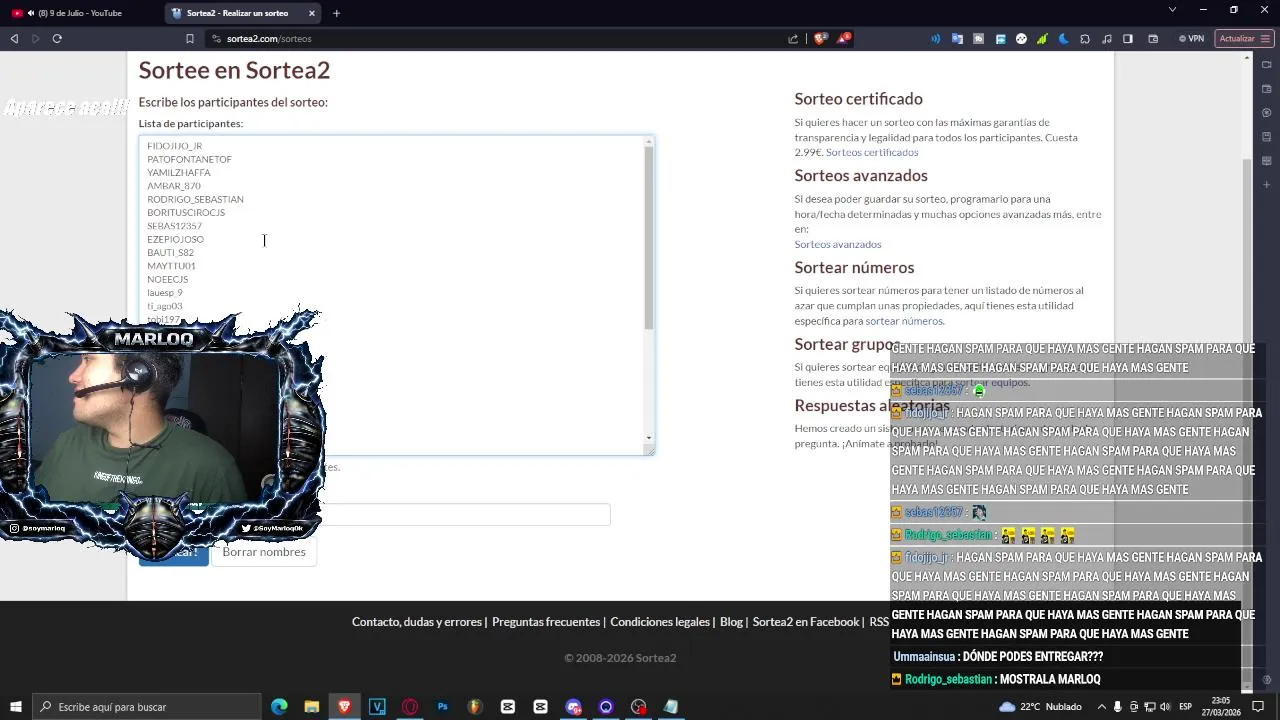
Task: Open the Preguntas frecuentes footer link
Action: [x=546, y=622]
